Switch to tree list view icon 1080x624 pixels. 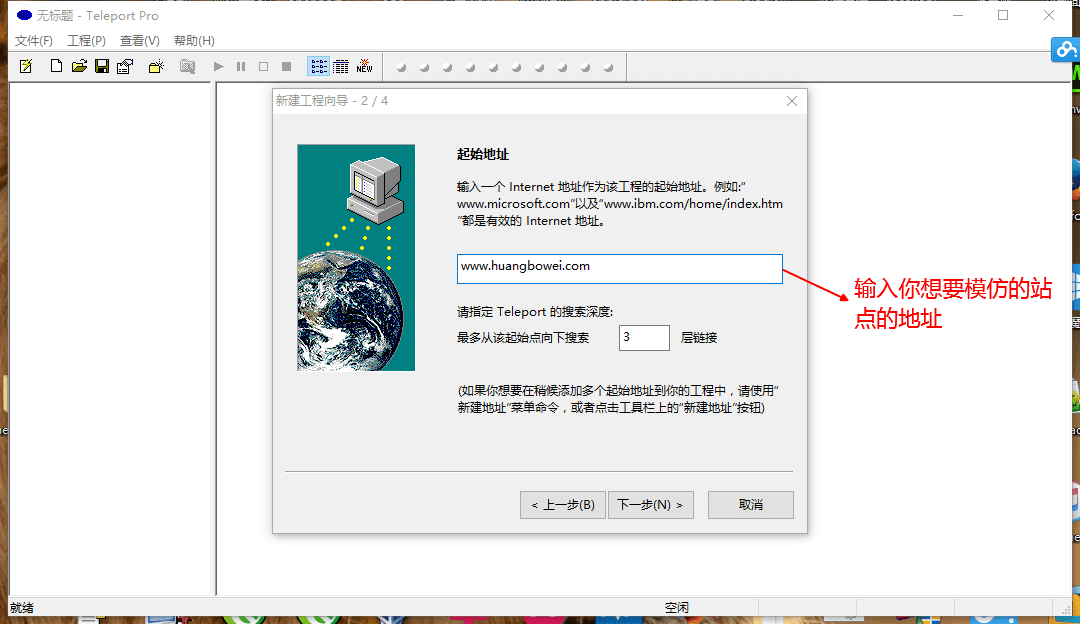click(318, 66)
